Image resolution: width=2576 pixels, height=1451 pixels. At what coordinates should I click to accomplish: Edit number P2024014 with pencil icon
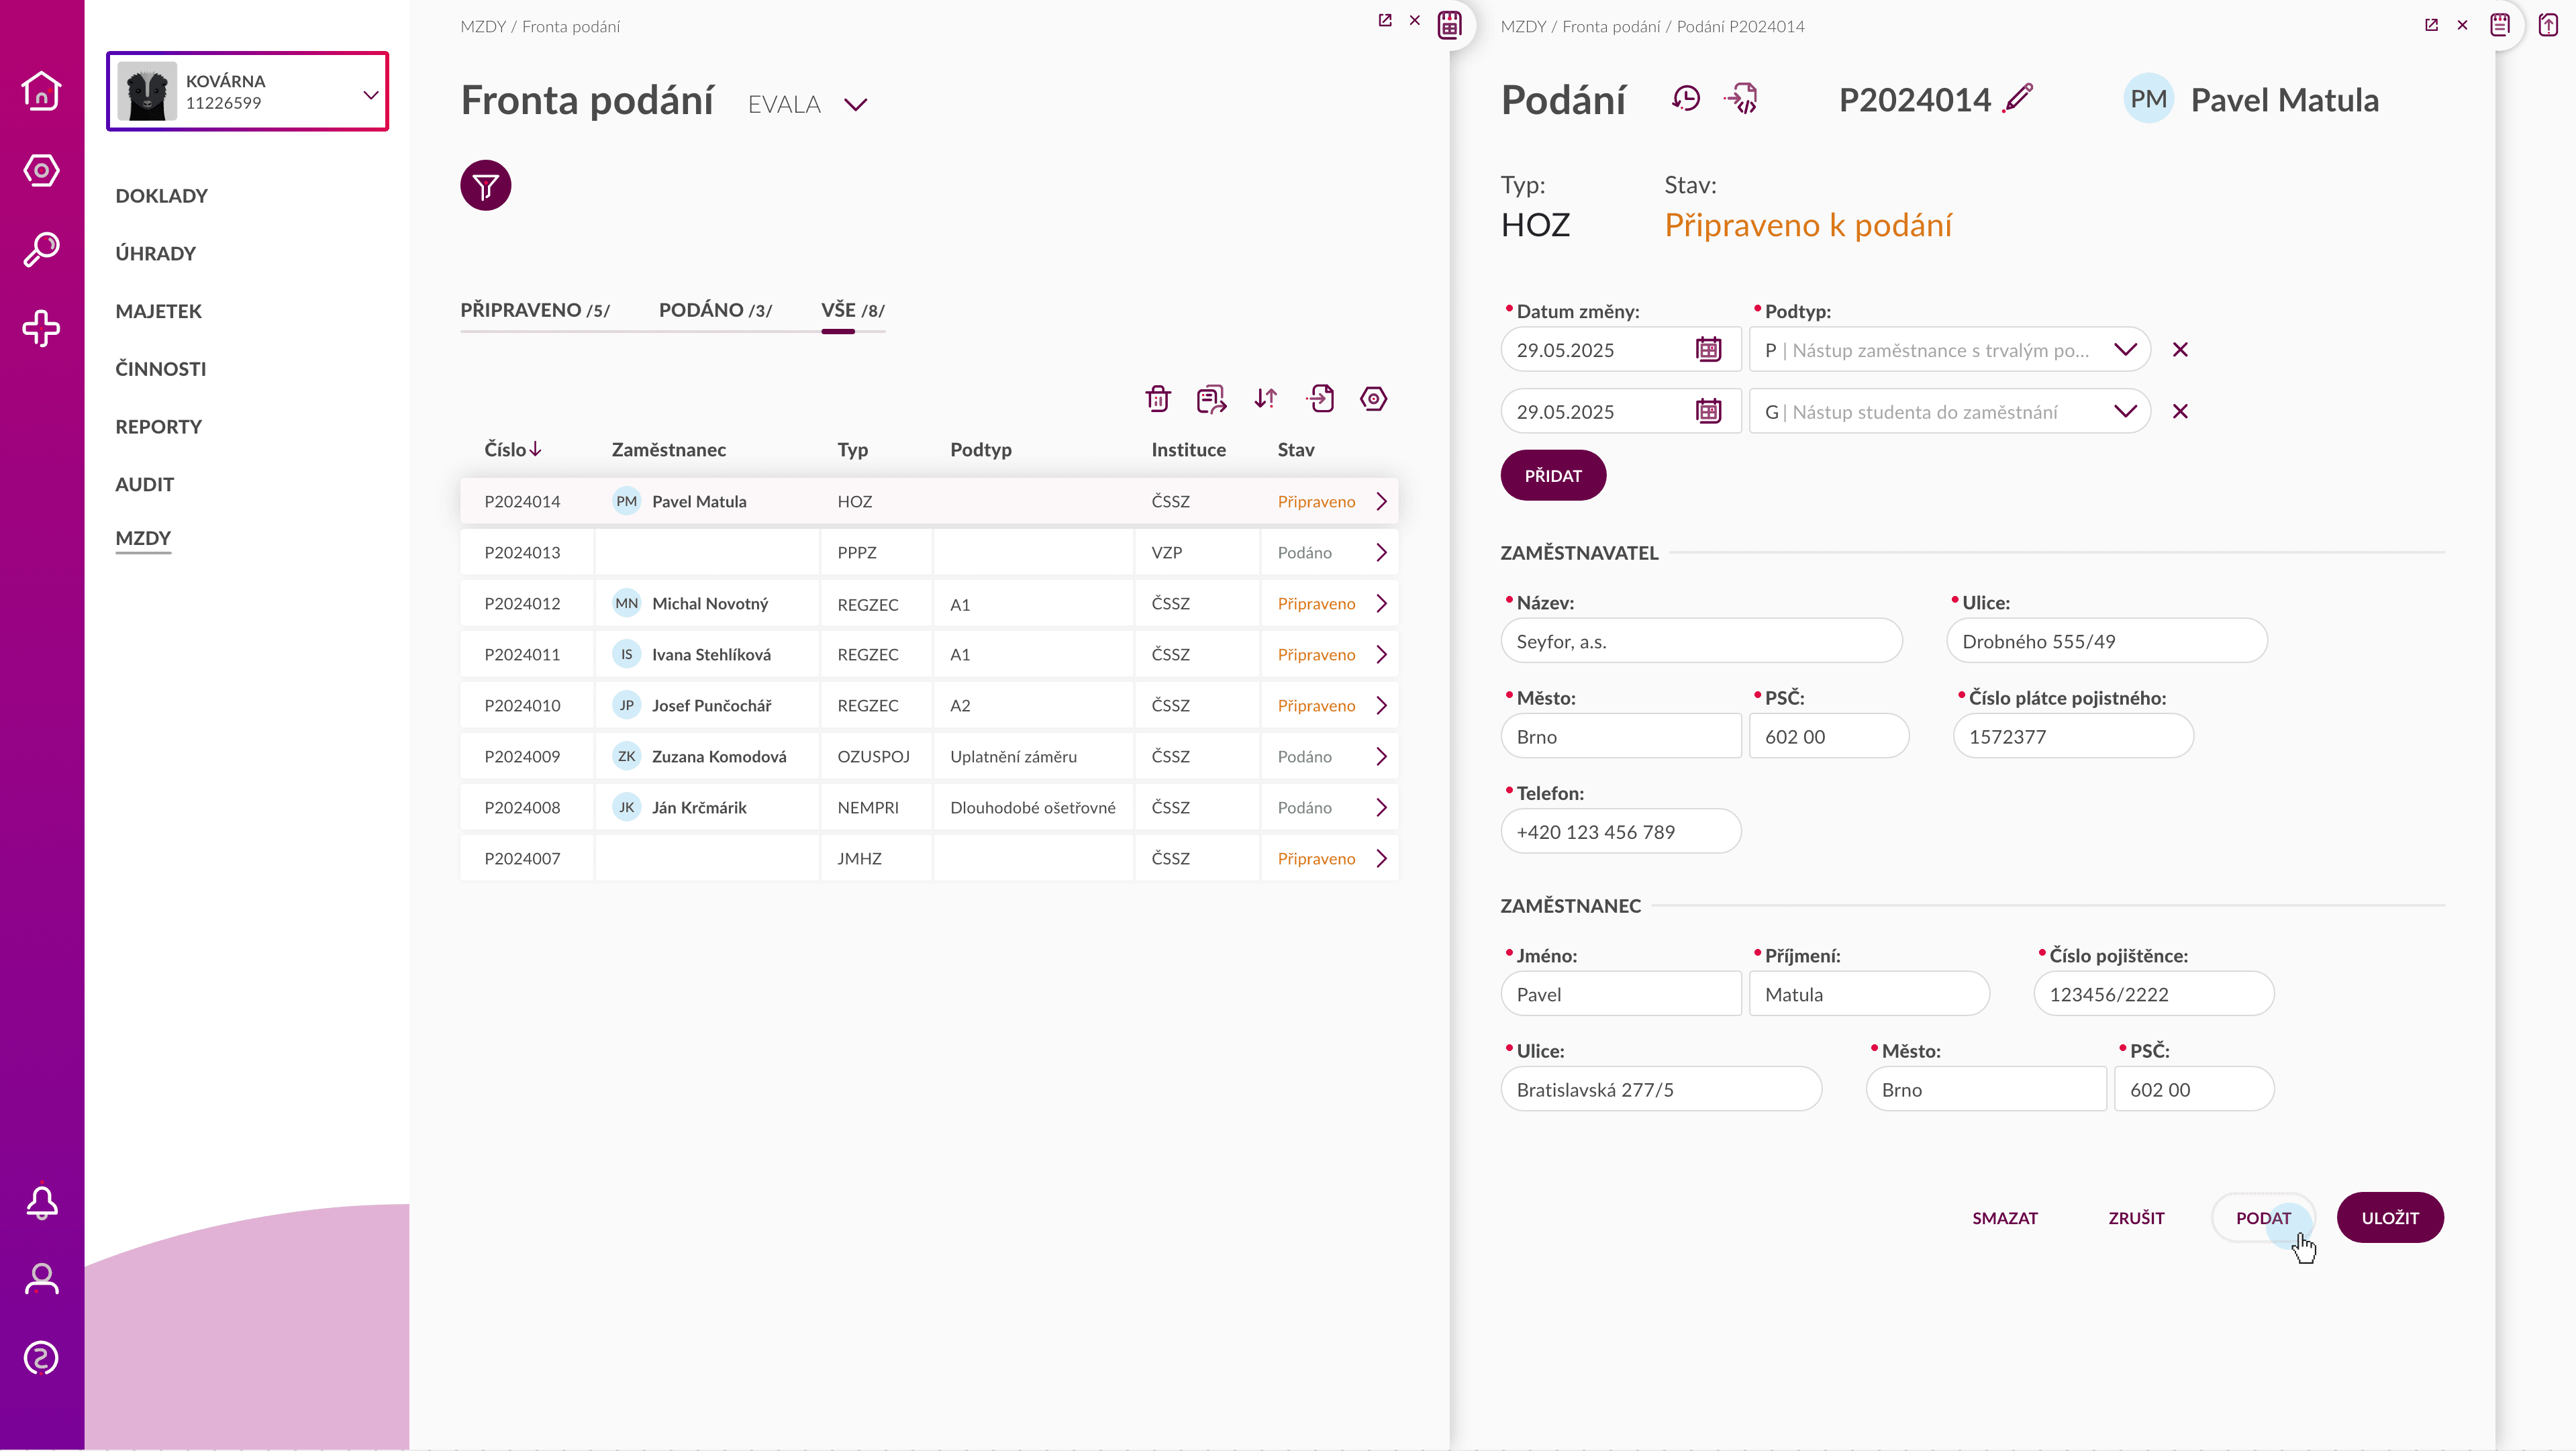[x=2019, y=98]
